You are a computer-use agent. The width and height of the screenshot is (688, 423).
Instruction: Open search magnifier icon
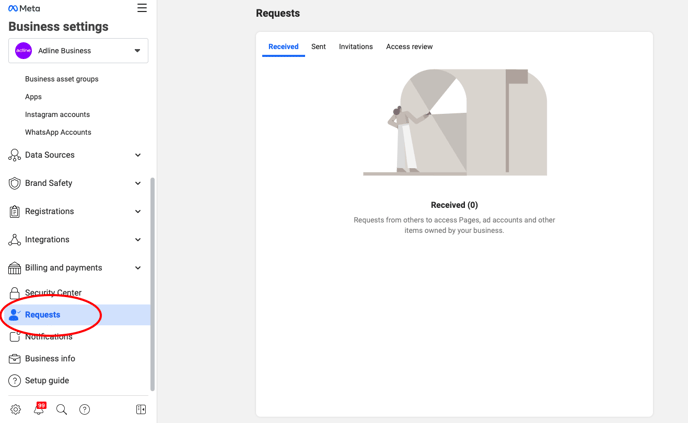tap(61, 409)
